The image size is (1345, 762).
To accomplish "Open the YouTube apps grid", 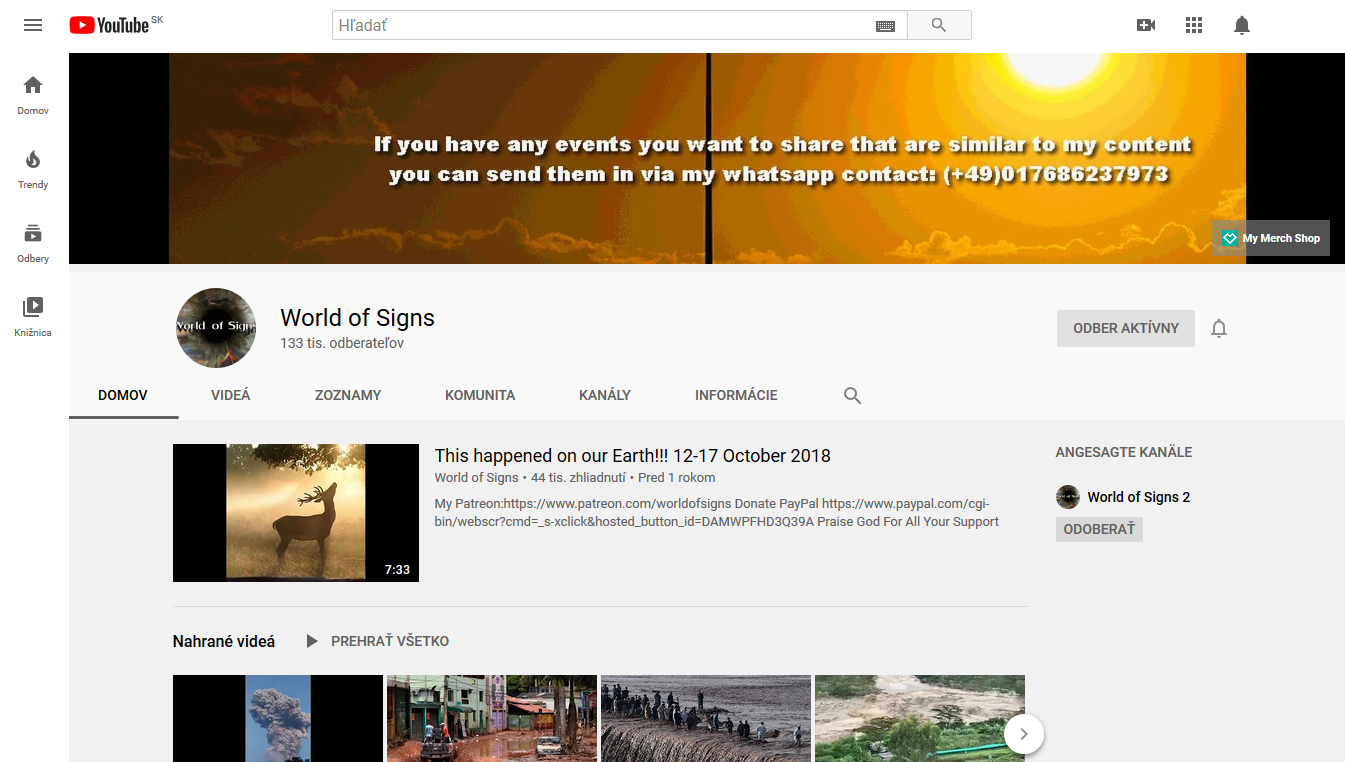I will click(x=1194, y=25).
